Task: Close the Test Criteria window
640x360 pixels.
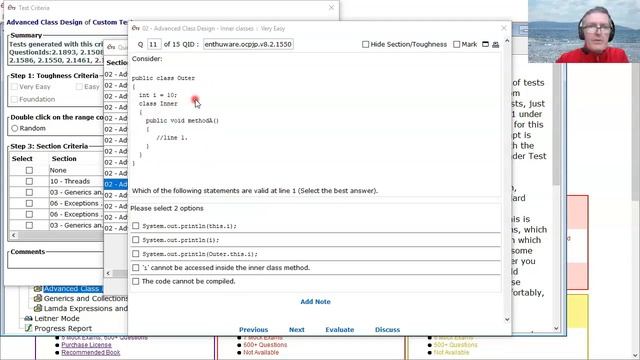Action: [331, 7]
